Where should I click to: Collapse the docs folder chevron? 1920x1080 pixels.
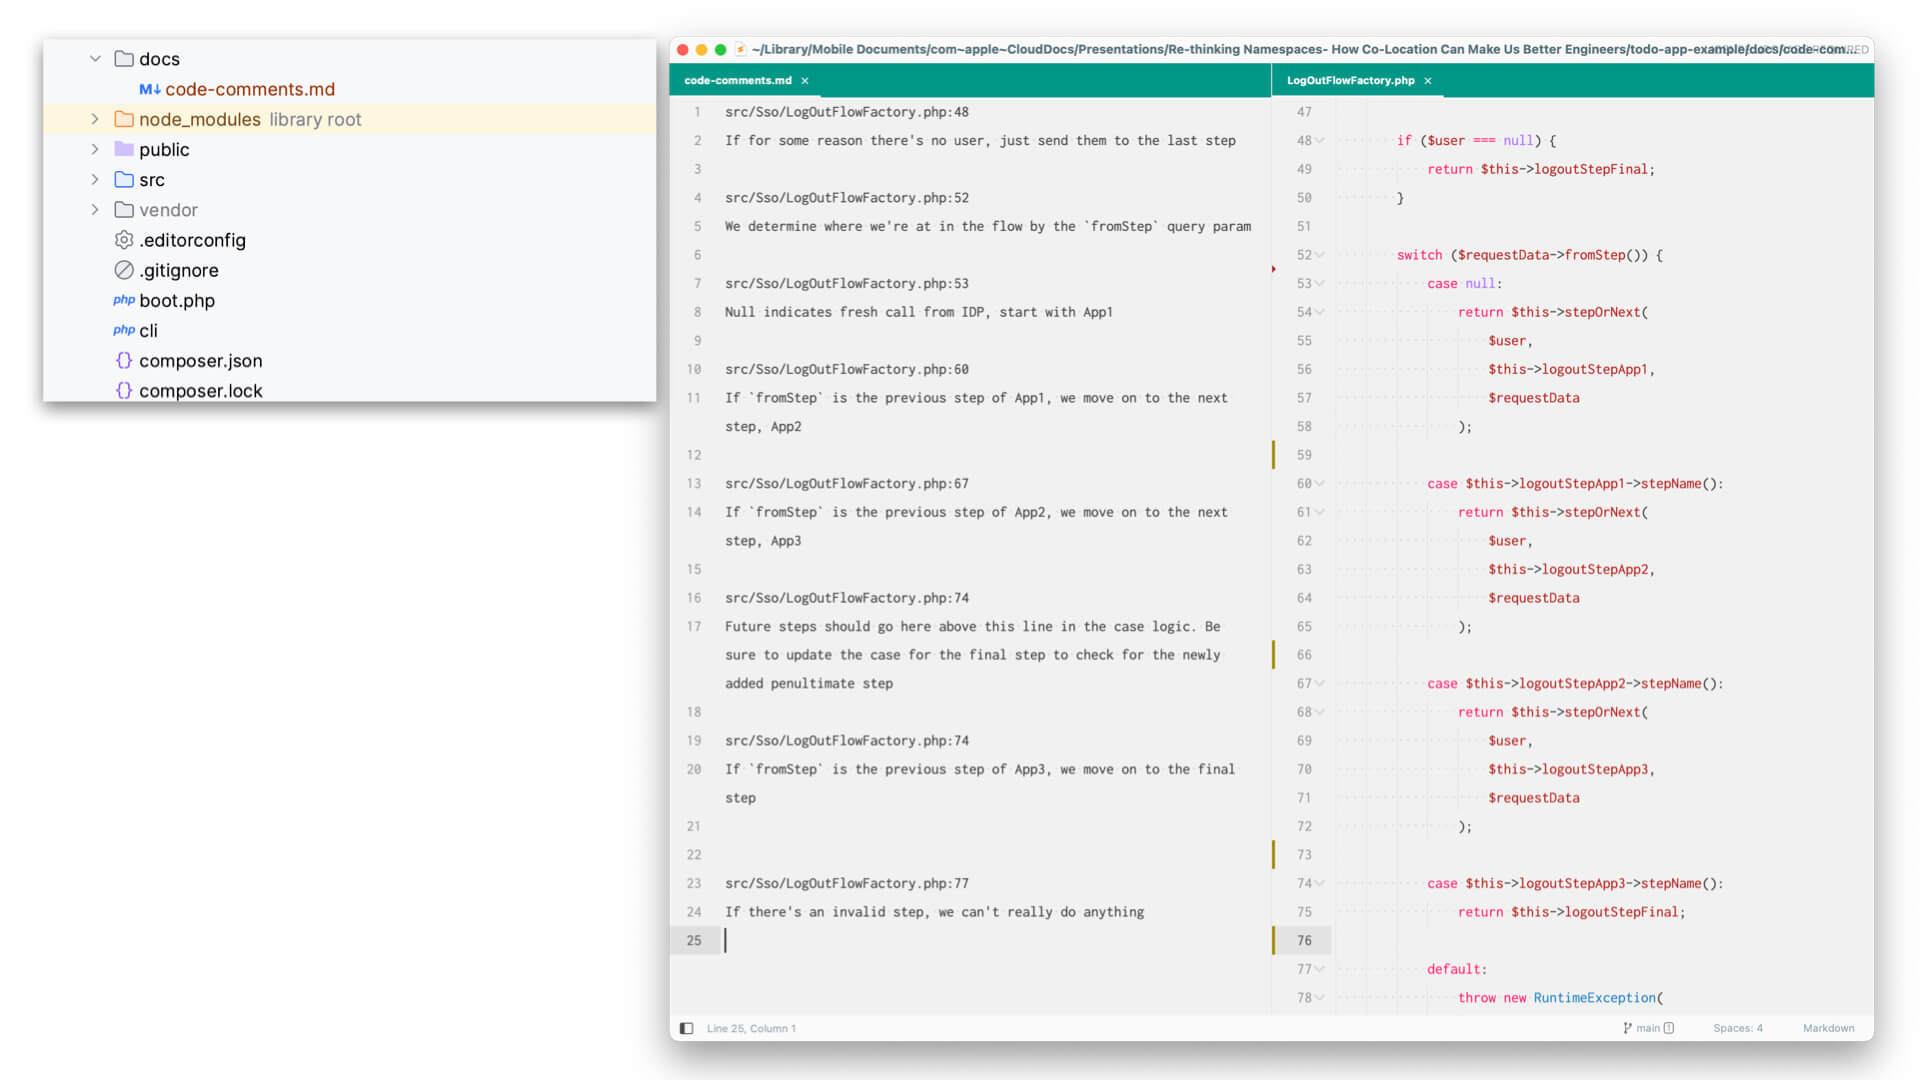(x=95, y=59)
